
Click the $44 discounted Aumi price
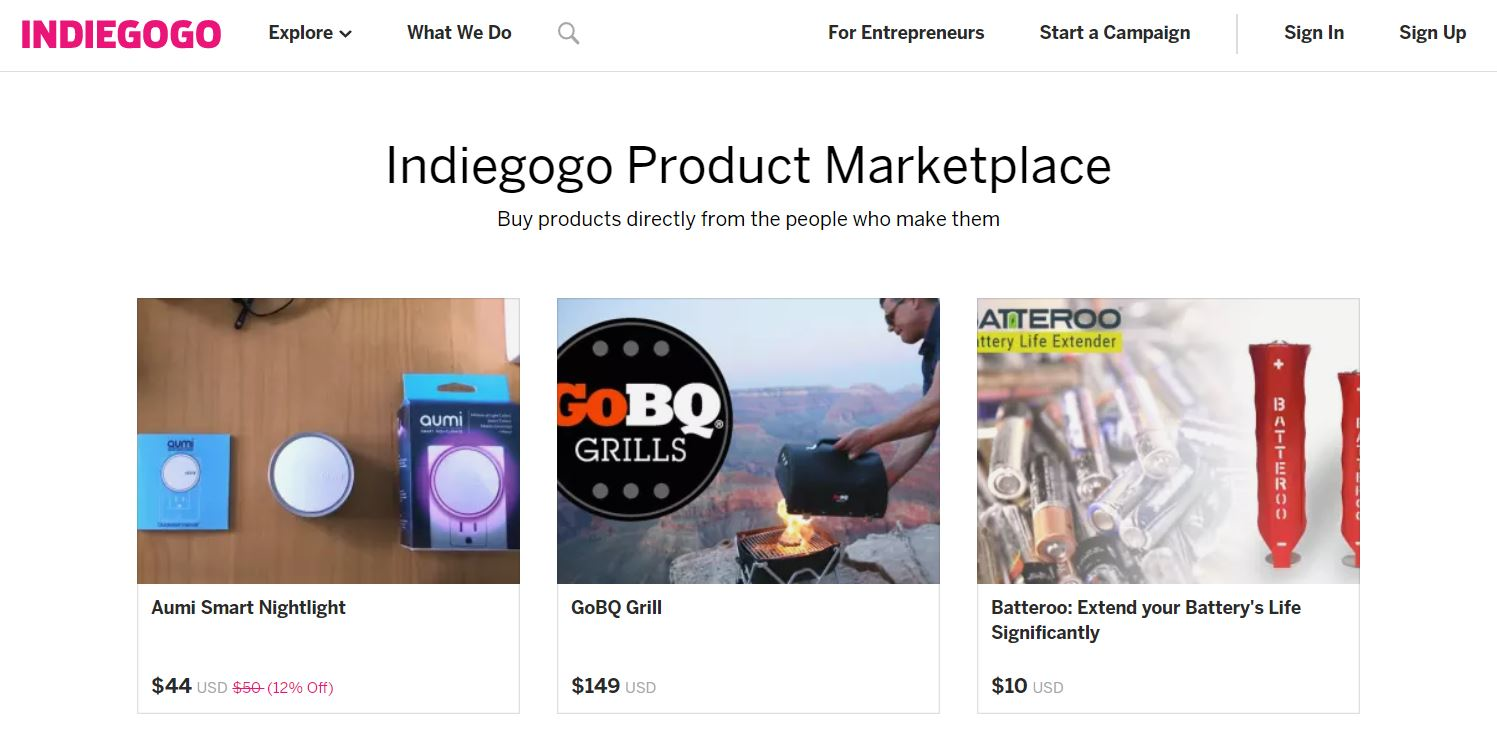point(170,686)
